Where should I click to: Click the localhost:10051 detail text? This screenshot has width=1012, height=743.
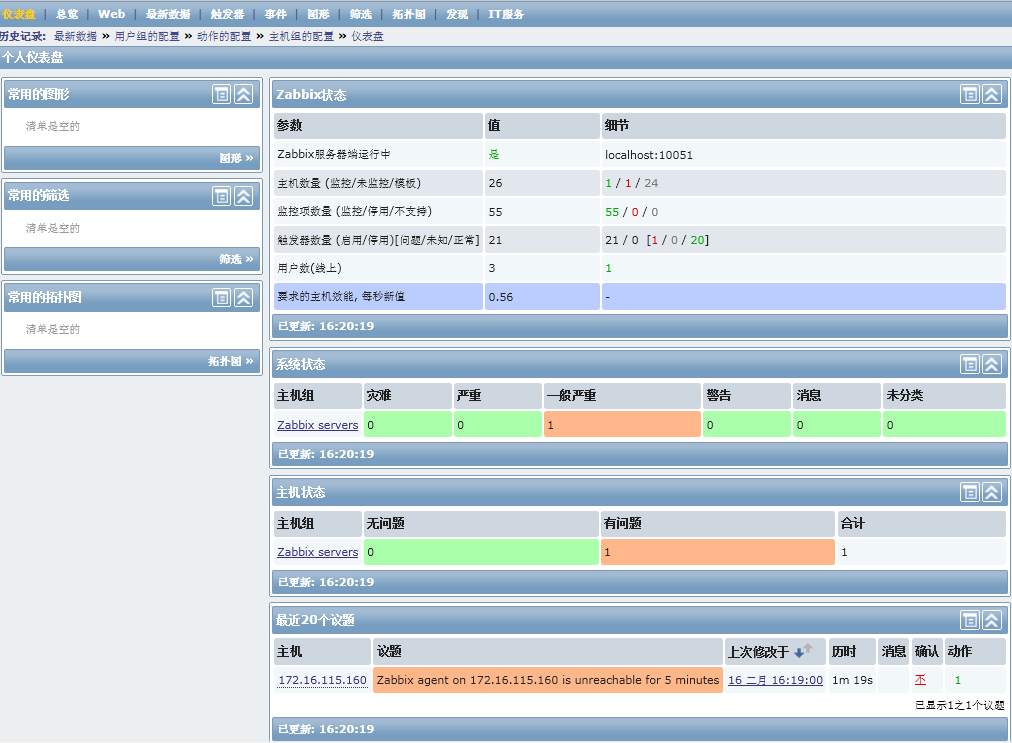[x=649, y=155]
